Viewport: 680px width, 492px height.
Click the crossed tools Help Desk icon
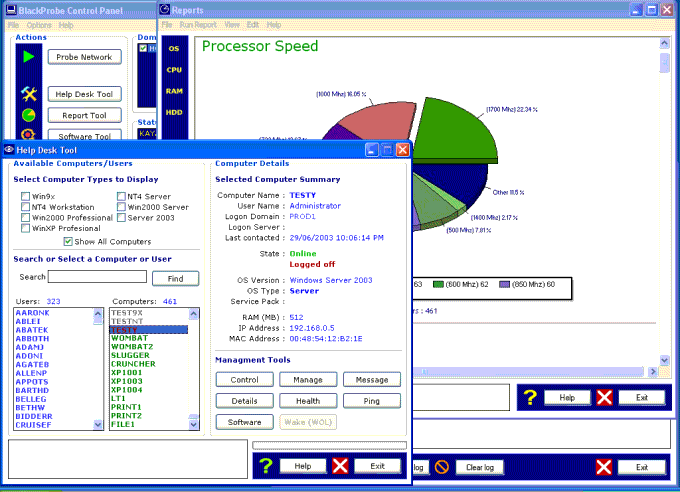(x=29, y=93)
